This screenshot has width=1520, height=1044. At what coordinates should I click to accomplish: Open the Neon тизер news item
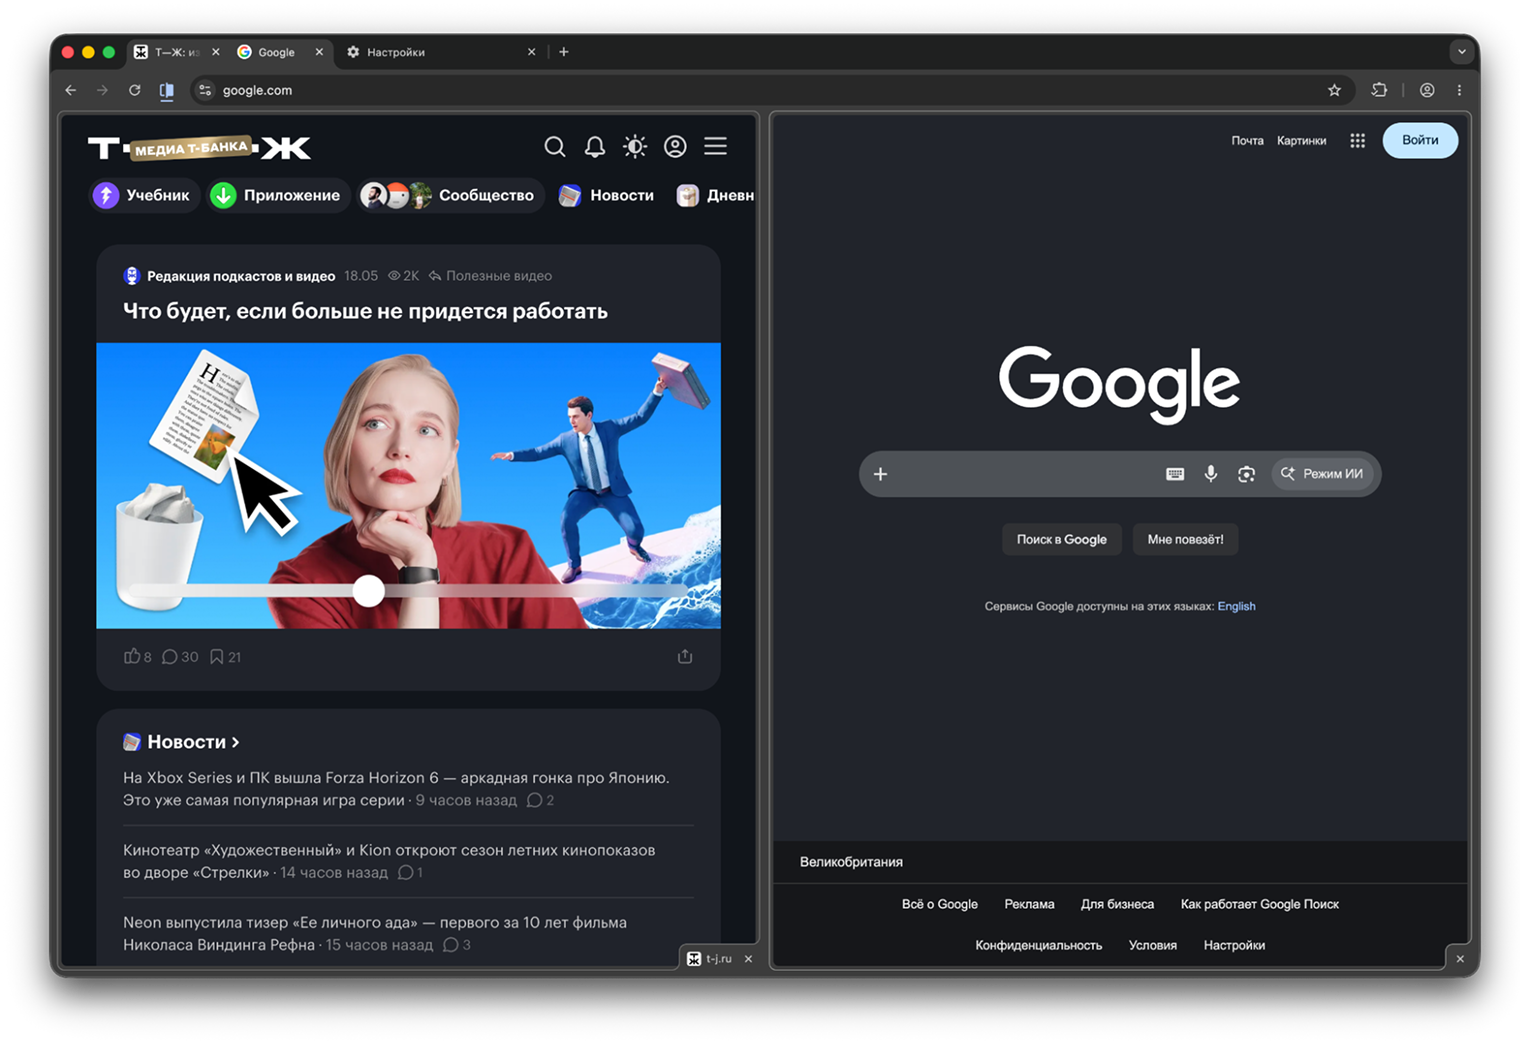coord(375,933)
